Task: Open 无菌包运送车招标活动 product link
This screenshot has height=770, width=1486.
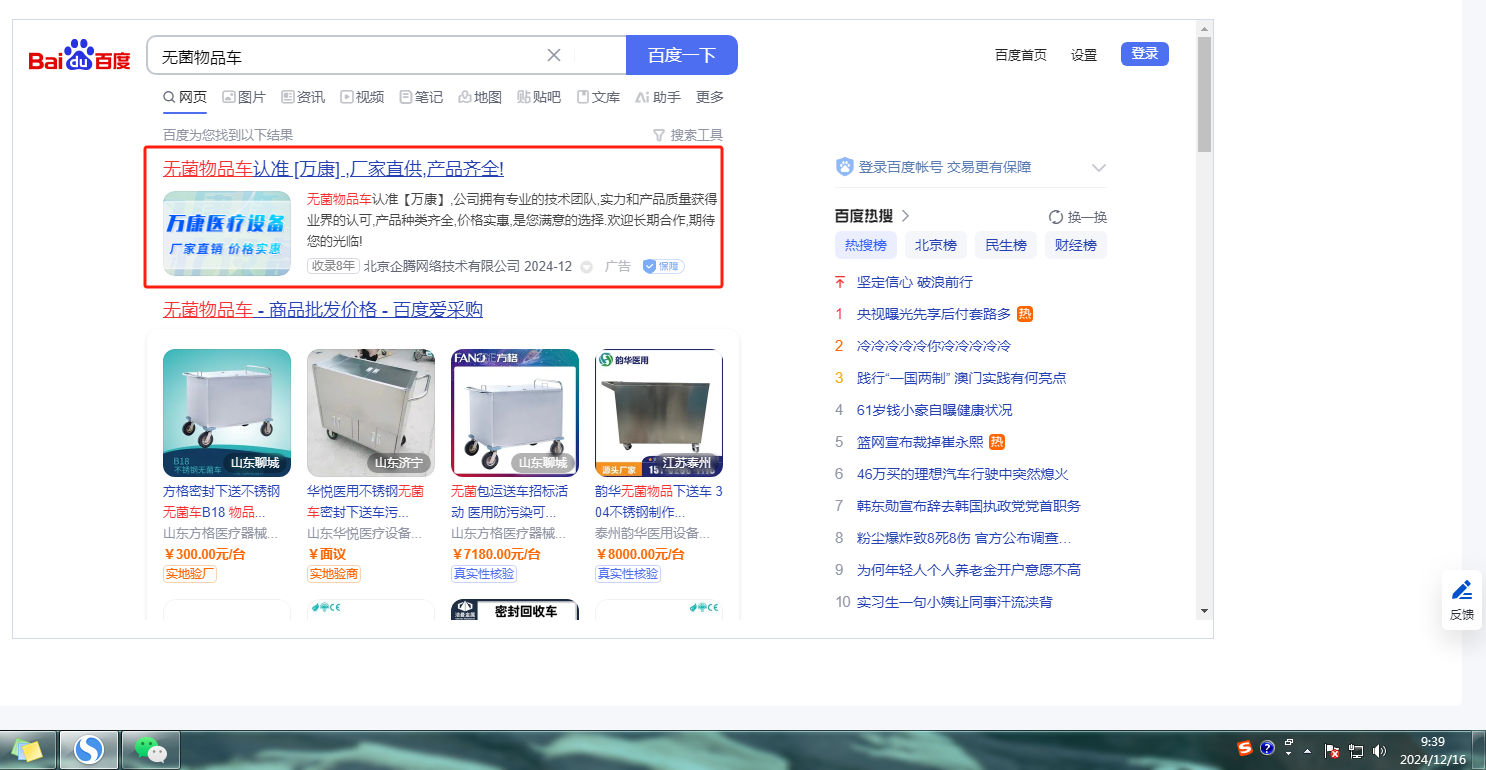Action: pyautogui.click(x=510, y=502)
